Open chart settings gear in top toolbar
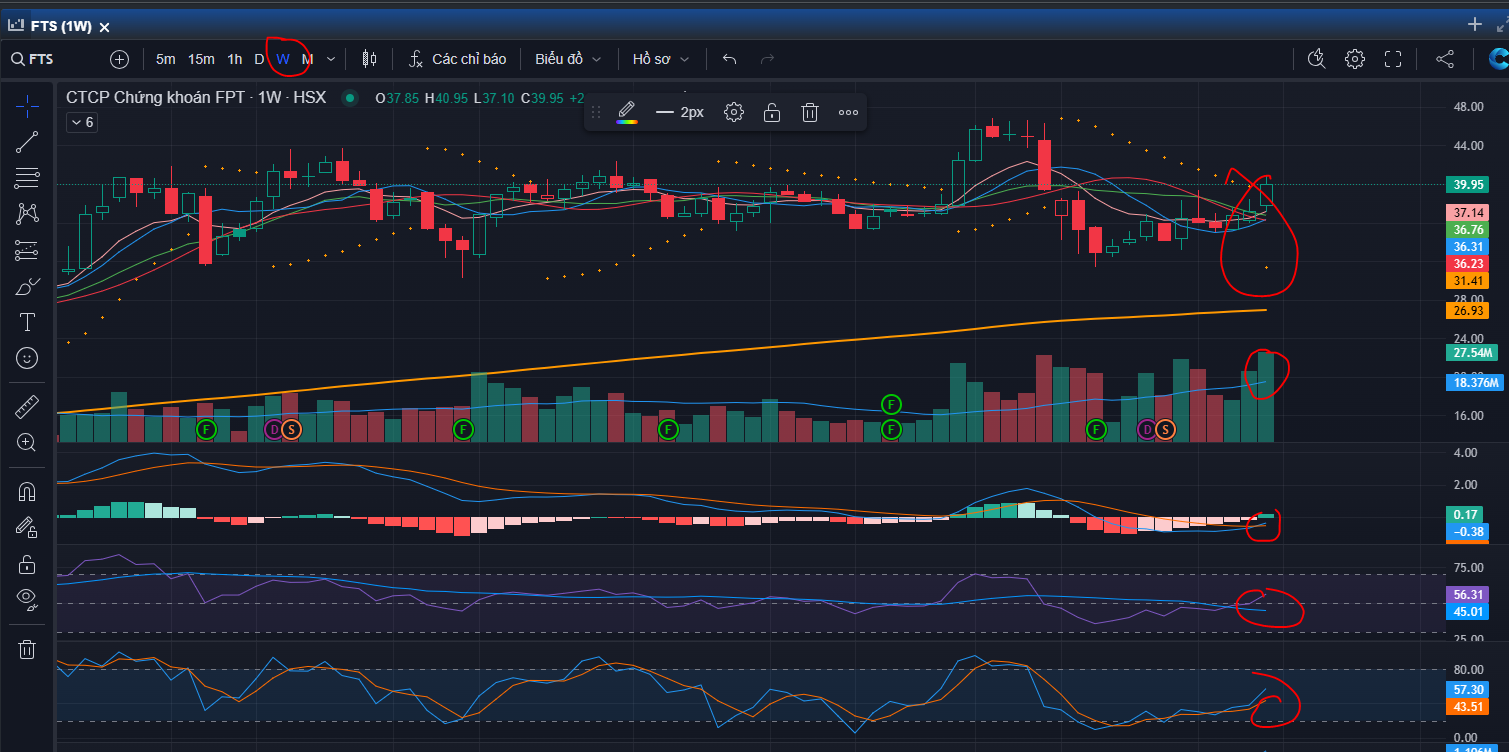The image size is (1509, 752). click(x=1354, y=59)
